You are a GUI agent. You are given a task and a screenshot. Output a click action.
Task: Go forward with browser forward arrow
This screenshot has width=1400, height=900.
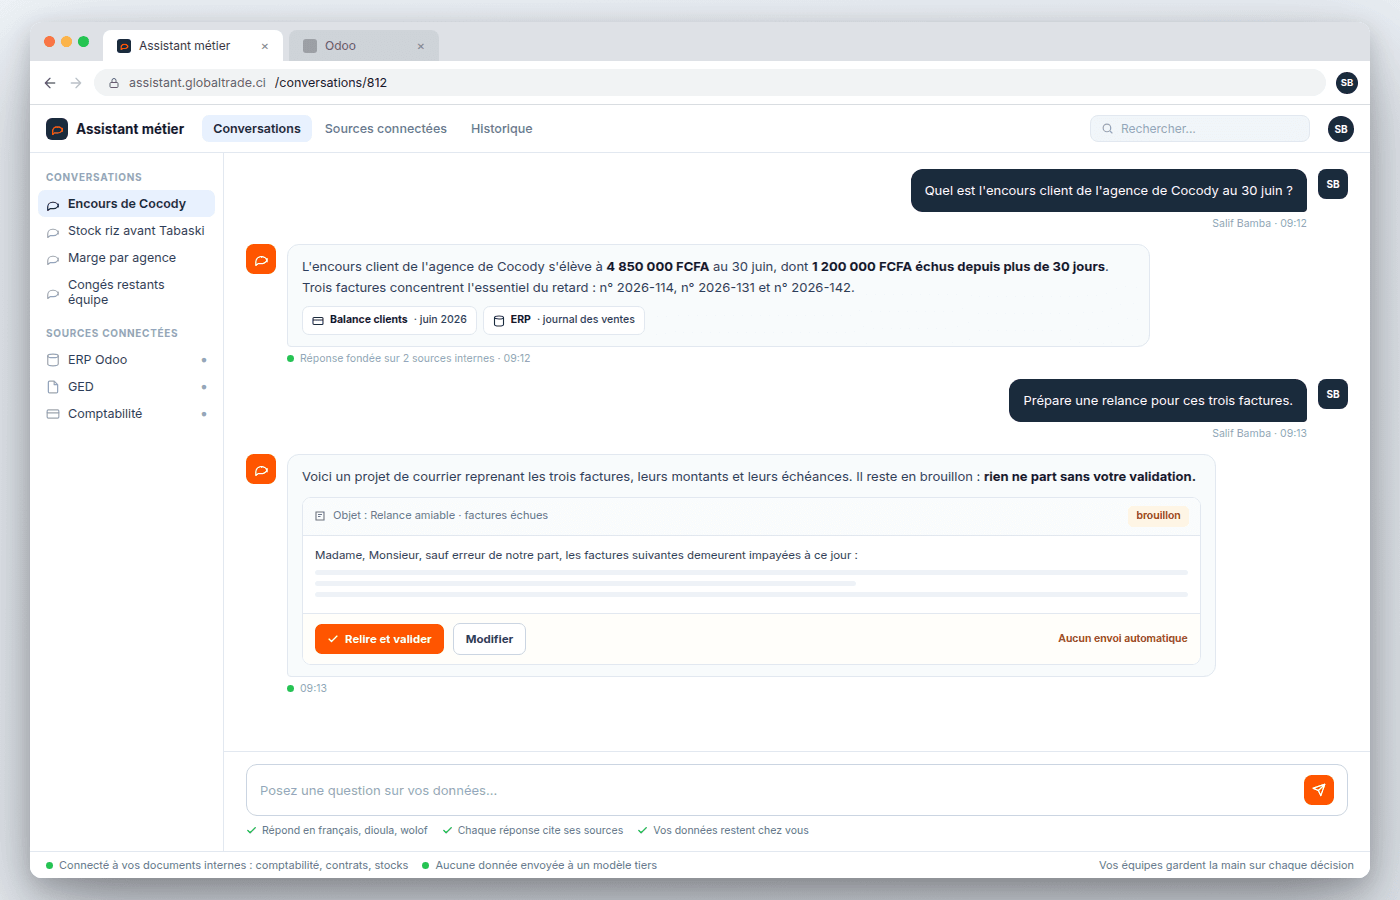click(76, 83)
